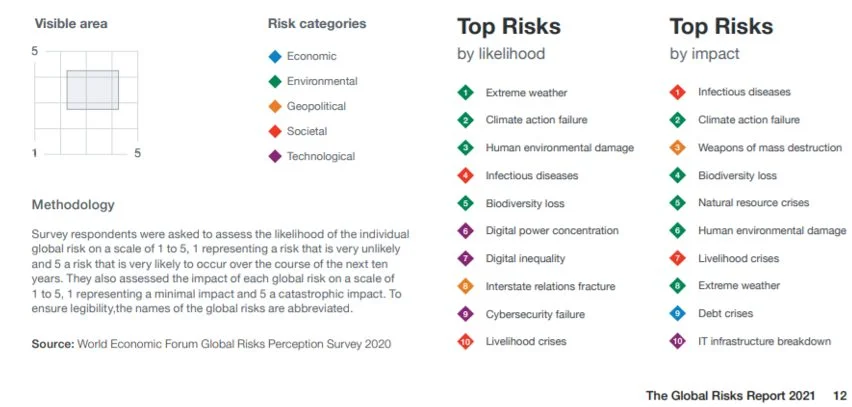Select the green Environmental diamond in the legend
The width and height of the screenshot is (852, 407).
coord(274,81)
